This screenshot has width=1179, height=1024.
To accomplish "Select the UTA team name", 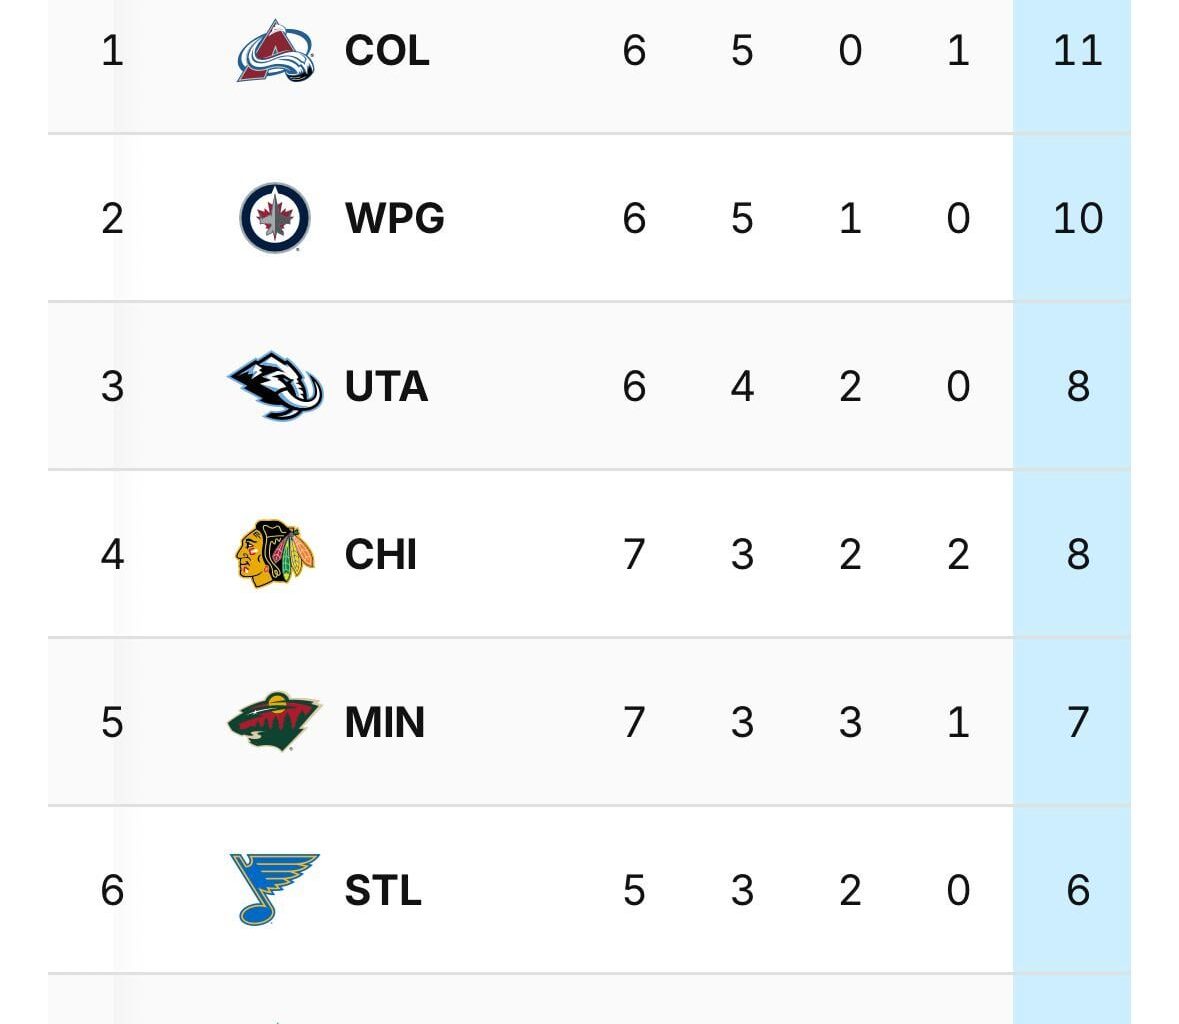I will (x=386, y=386).
